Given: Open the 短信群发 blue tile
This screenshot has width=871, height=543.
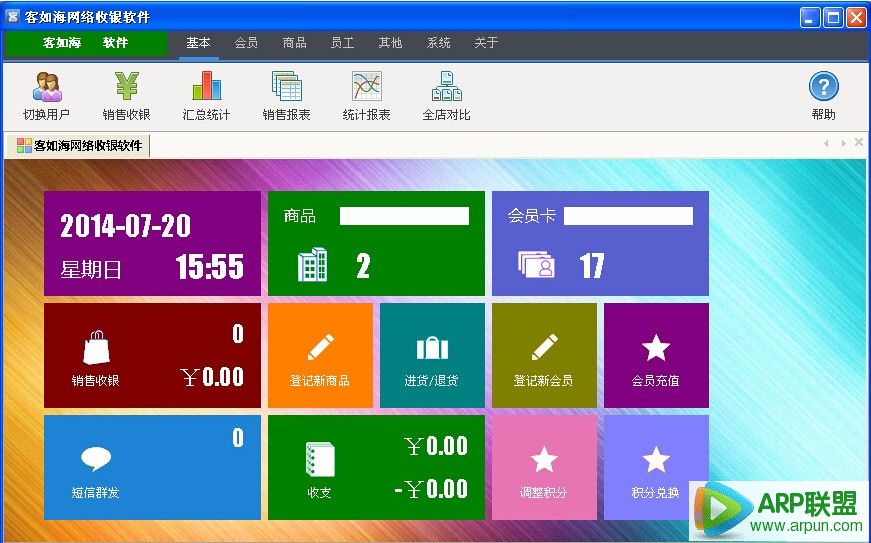Looking at the screenshot, I should (152, 468).
